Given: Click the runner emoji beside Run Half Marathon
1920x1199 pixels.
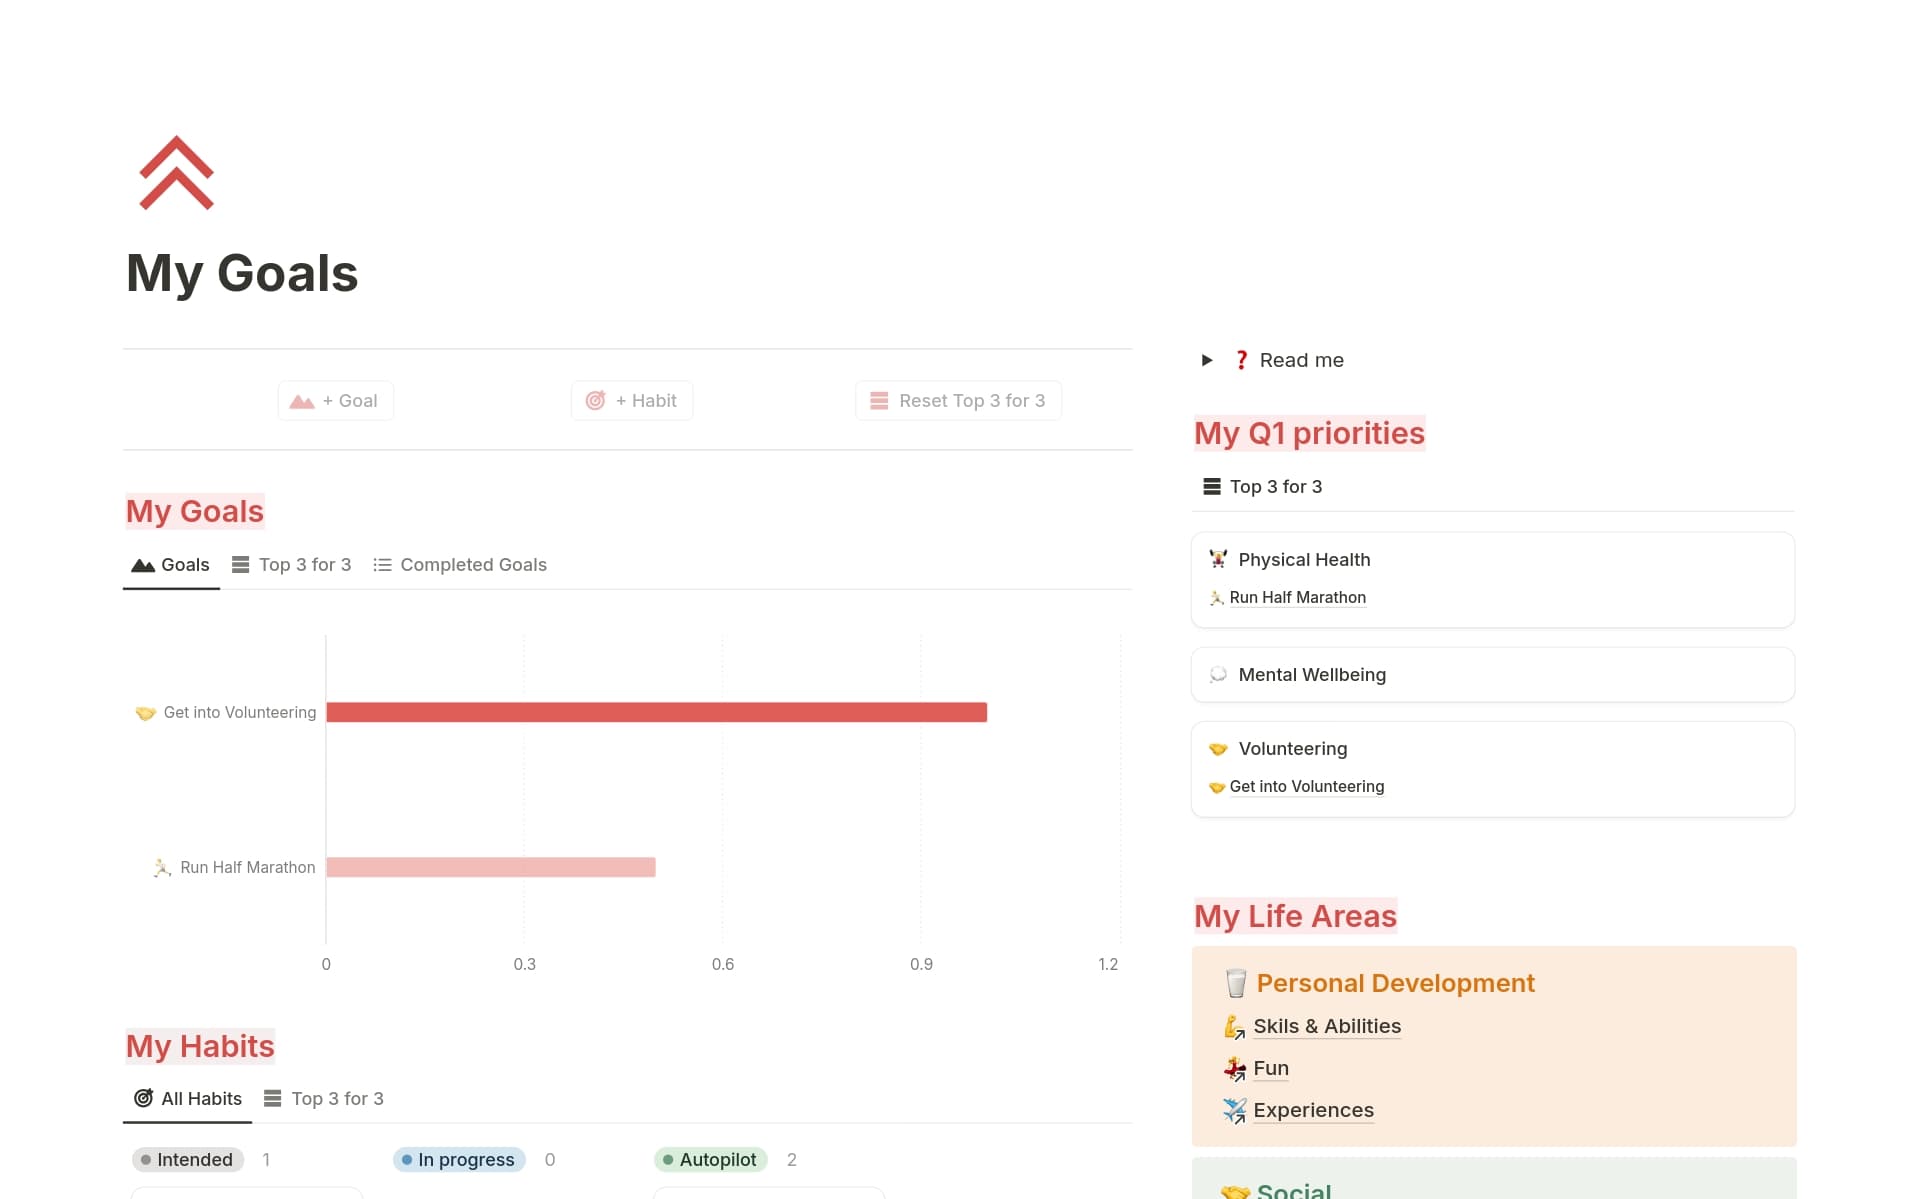Looking at the screenshot, I should pos(1215,597).
